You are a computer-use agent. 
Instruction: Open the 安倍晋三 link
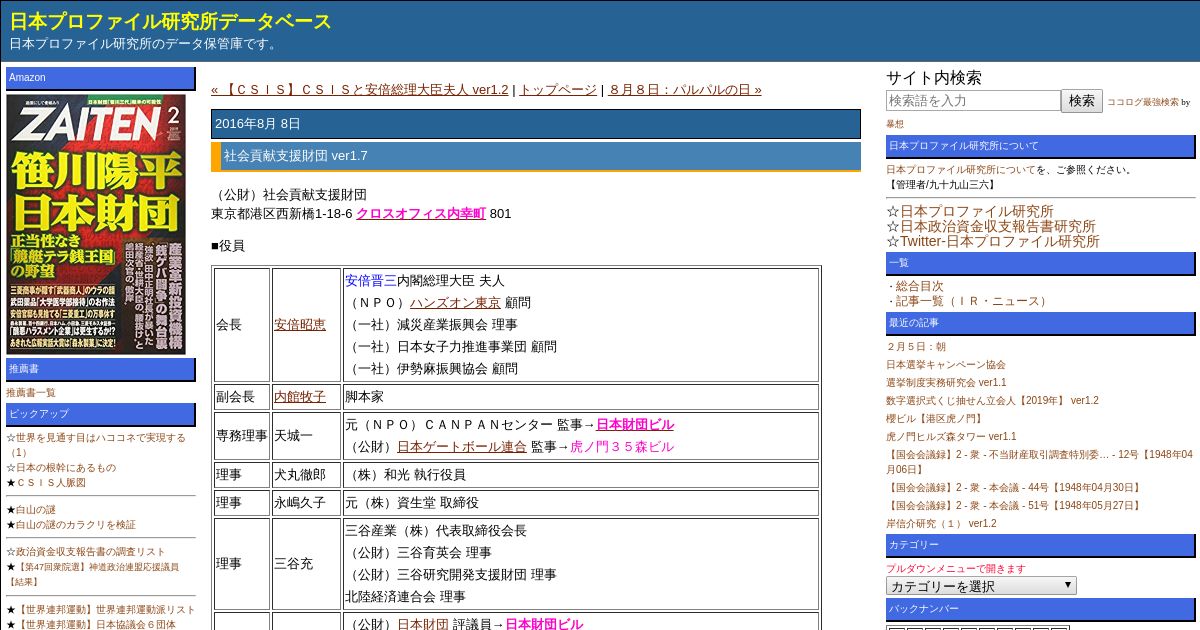(x=371, y=280)
